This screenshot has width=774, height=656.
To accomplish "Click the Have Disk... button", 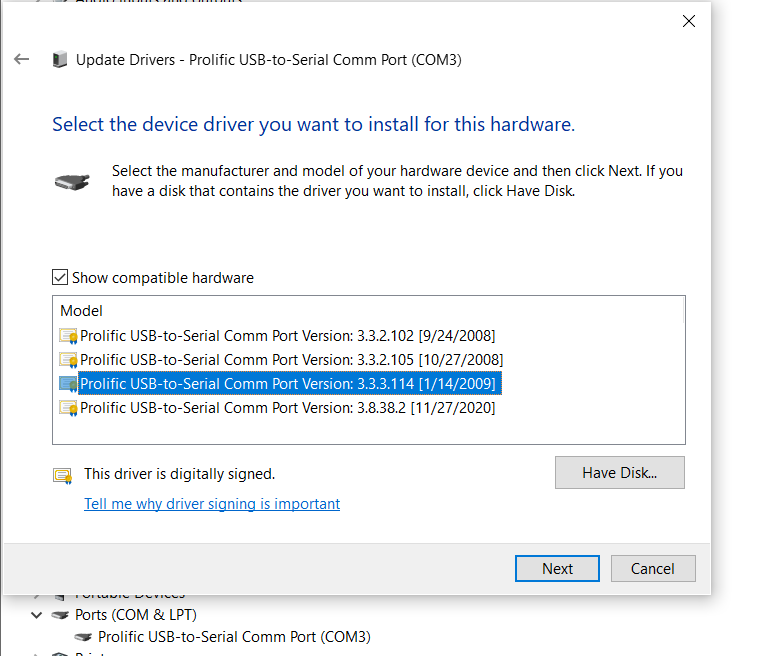I will point(619,472).
